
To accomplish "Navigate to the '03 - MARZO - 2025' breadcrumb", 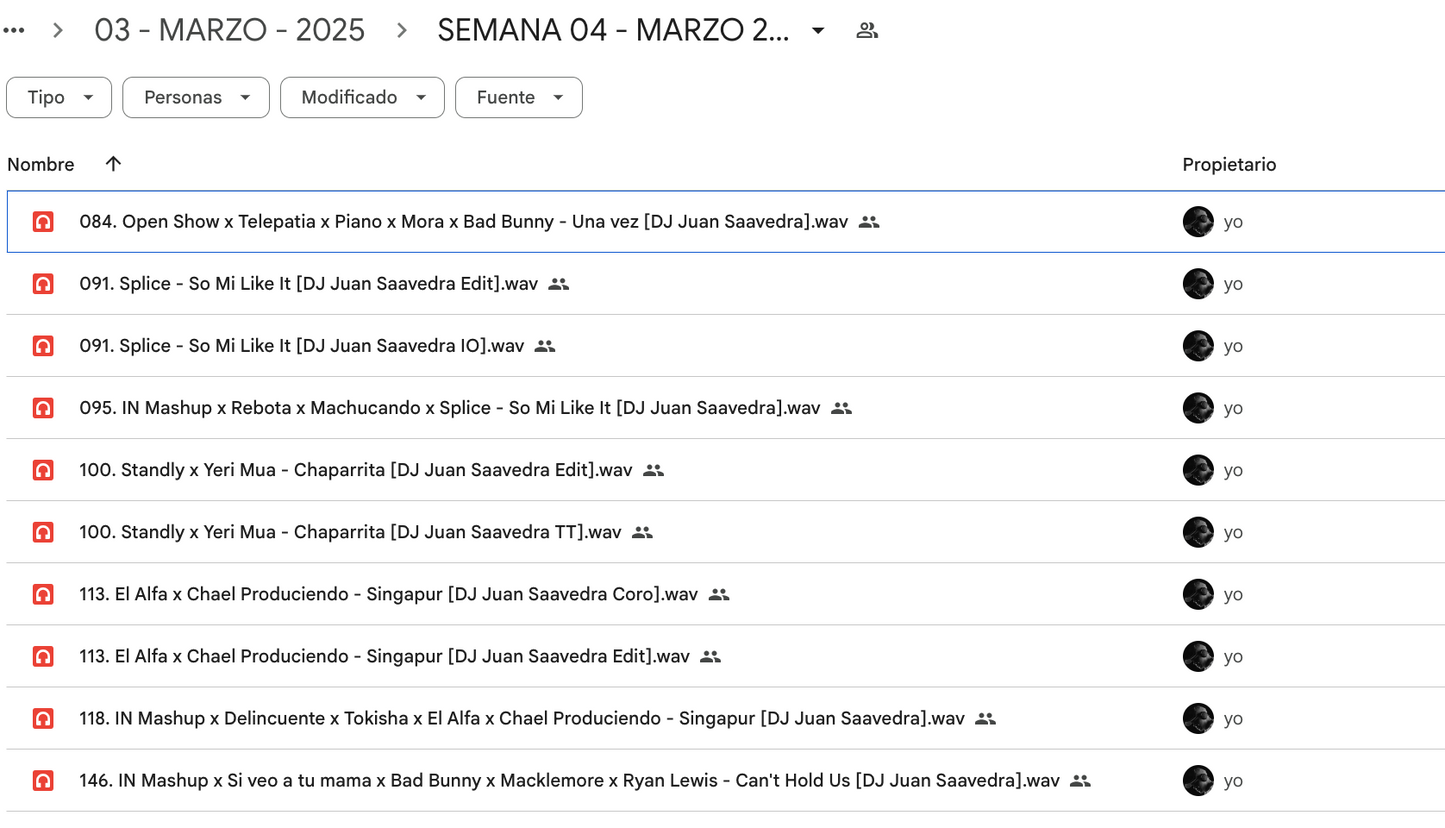I will click(x=229, y=30).
